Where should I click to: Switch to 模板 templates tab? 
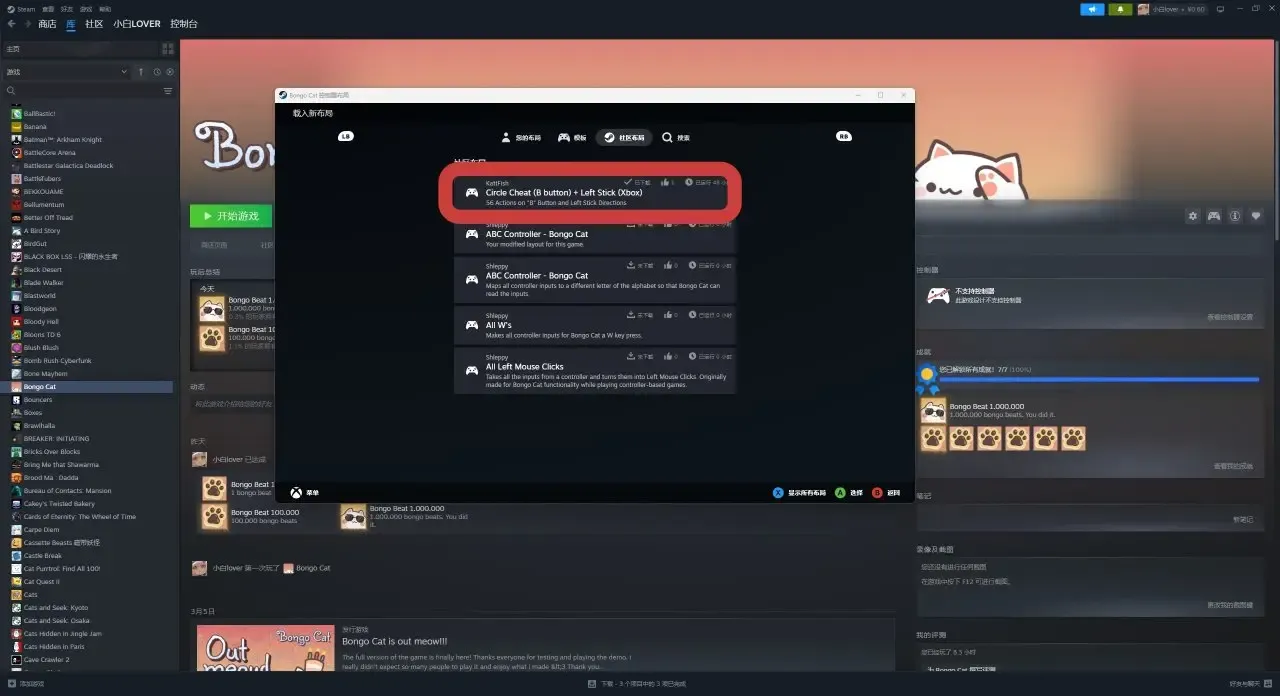[x=572, y=137]
